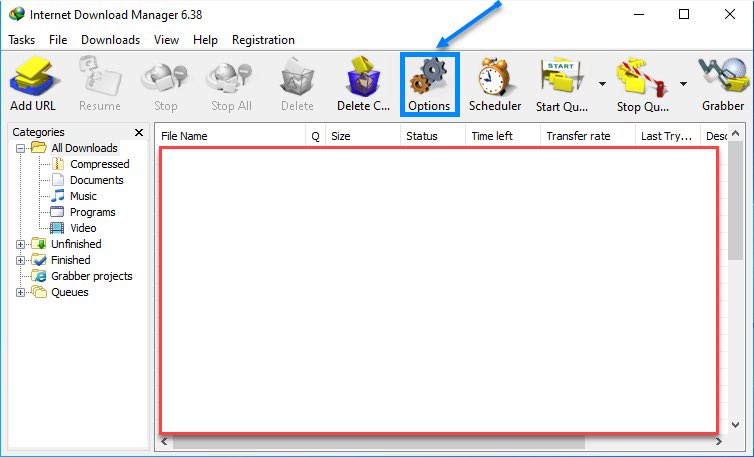Click the vertical scrollbar thumb
The width and height of the screenshot is (754, 457).
pos(735,200)
